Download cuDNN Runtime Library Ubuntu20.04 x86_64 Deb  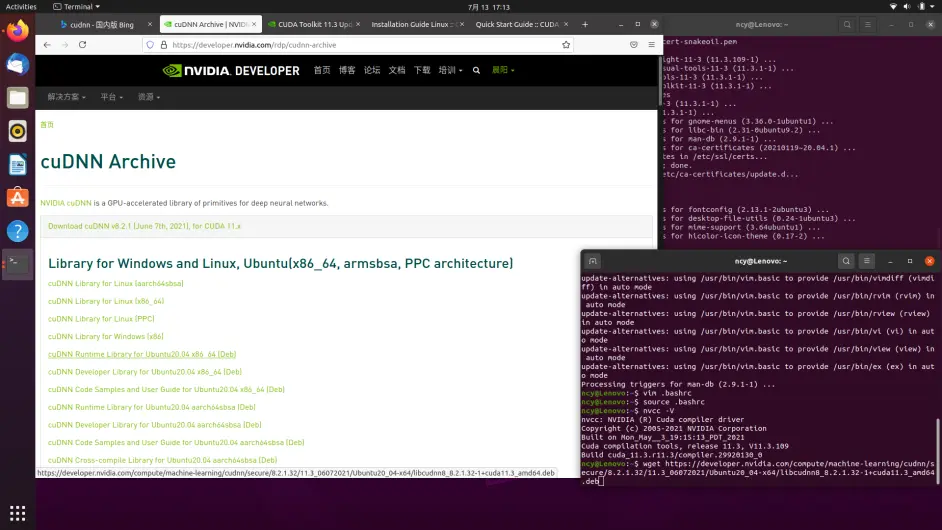(x=142, y=354)
